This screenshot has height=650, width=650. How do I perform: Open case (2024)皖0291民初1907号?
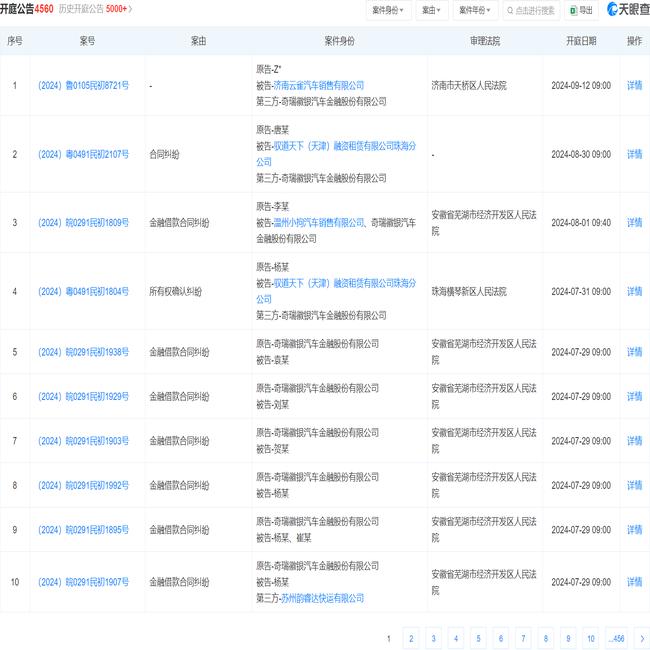[83, 582]
